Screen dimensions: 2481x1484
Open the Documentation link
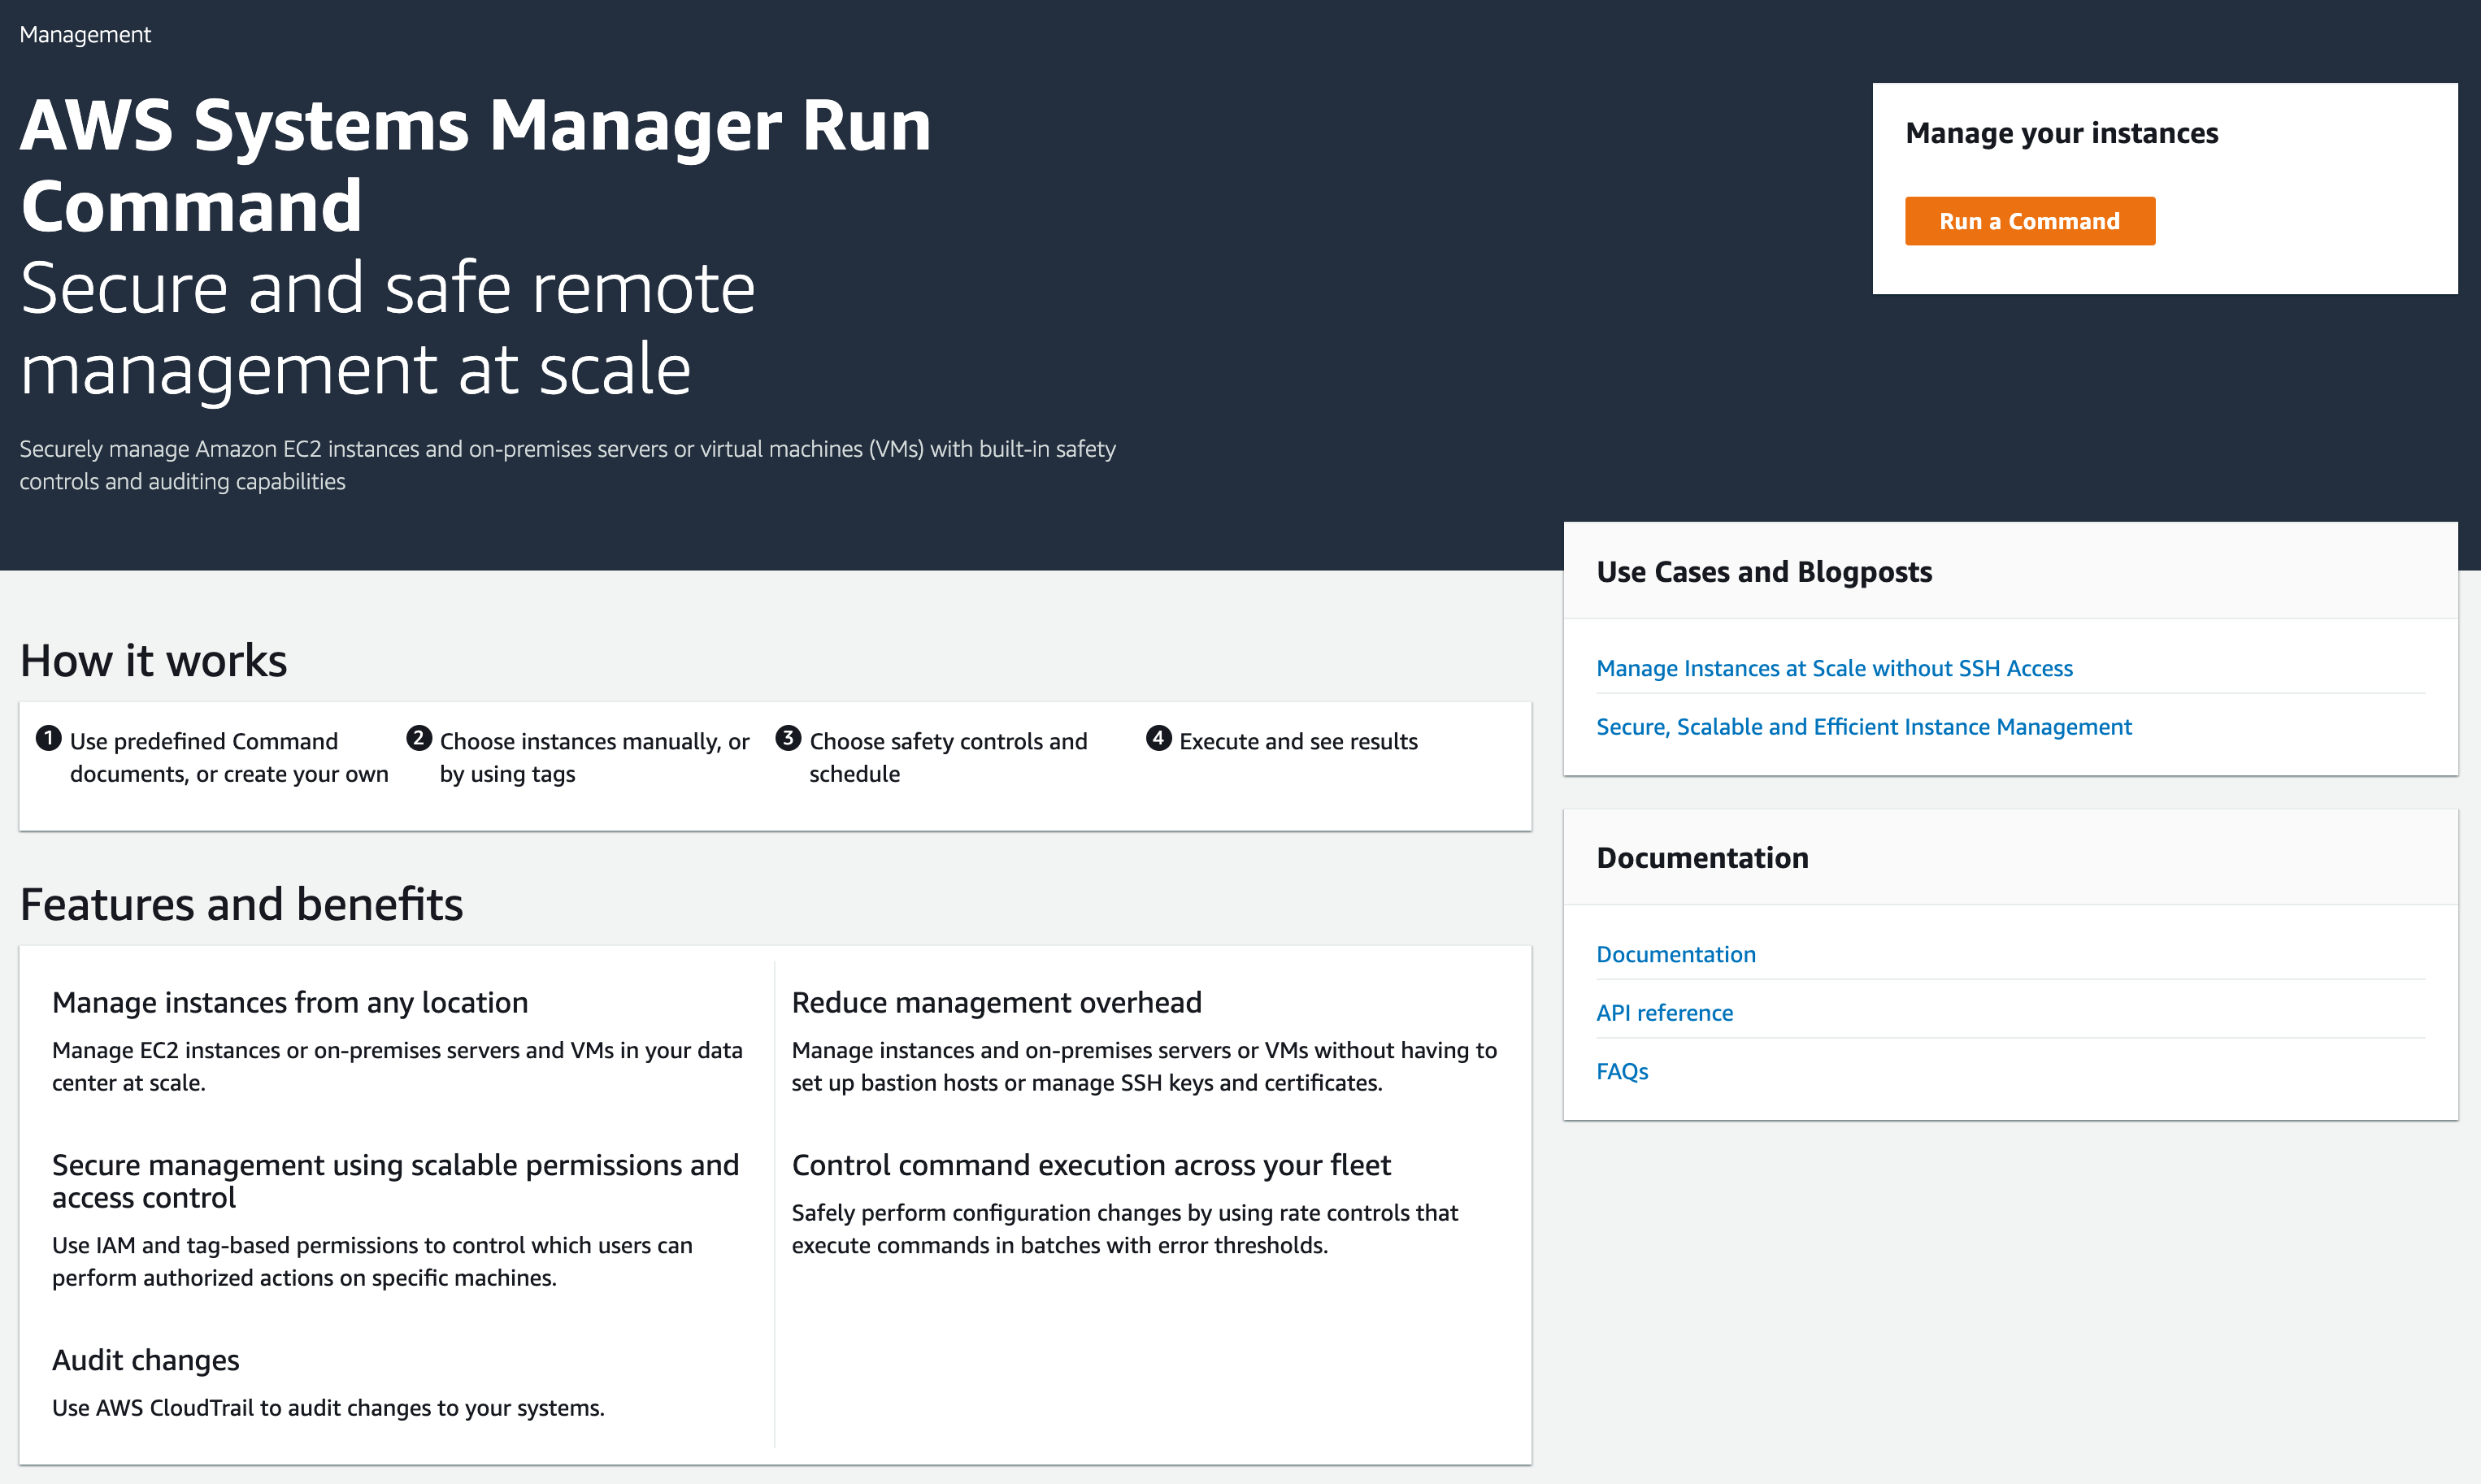pos(1676,954)
